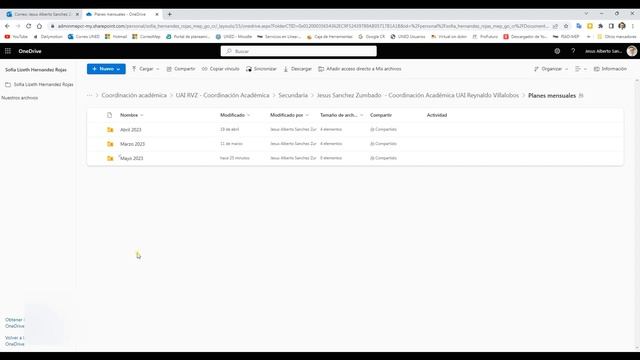Open the YouTube bookmark
The width and height of the screenshot is (640, 360).
coord(16,37)
